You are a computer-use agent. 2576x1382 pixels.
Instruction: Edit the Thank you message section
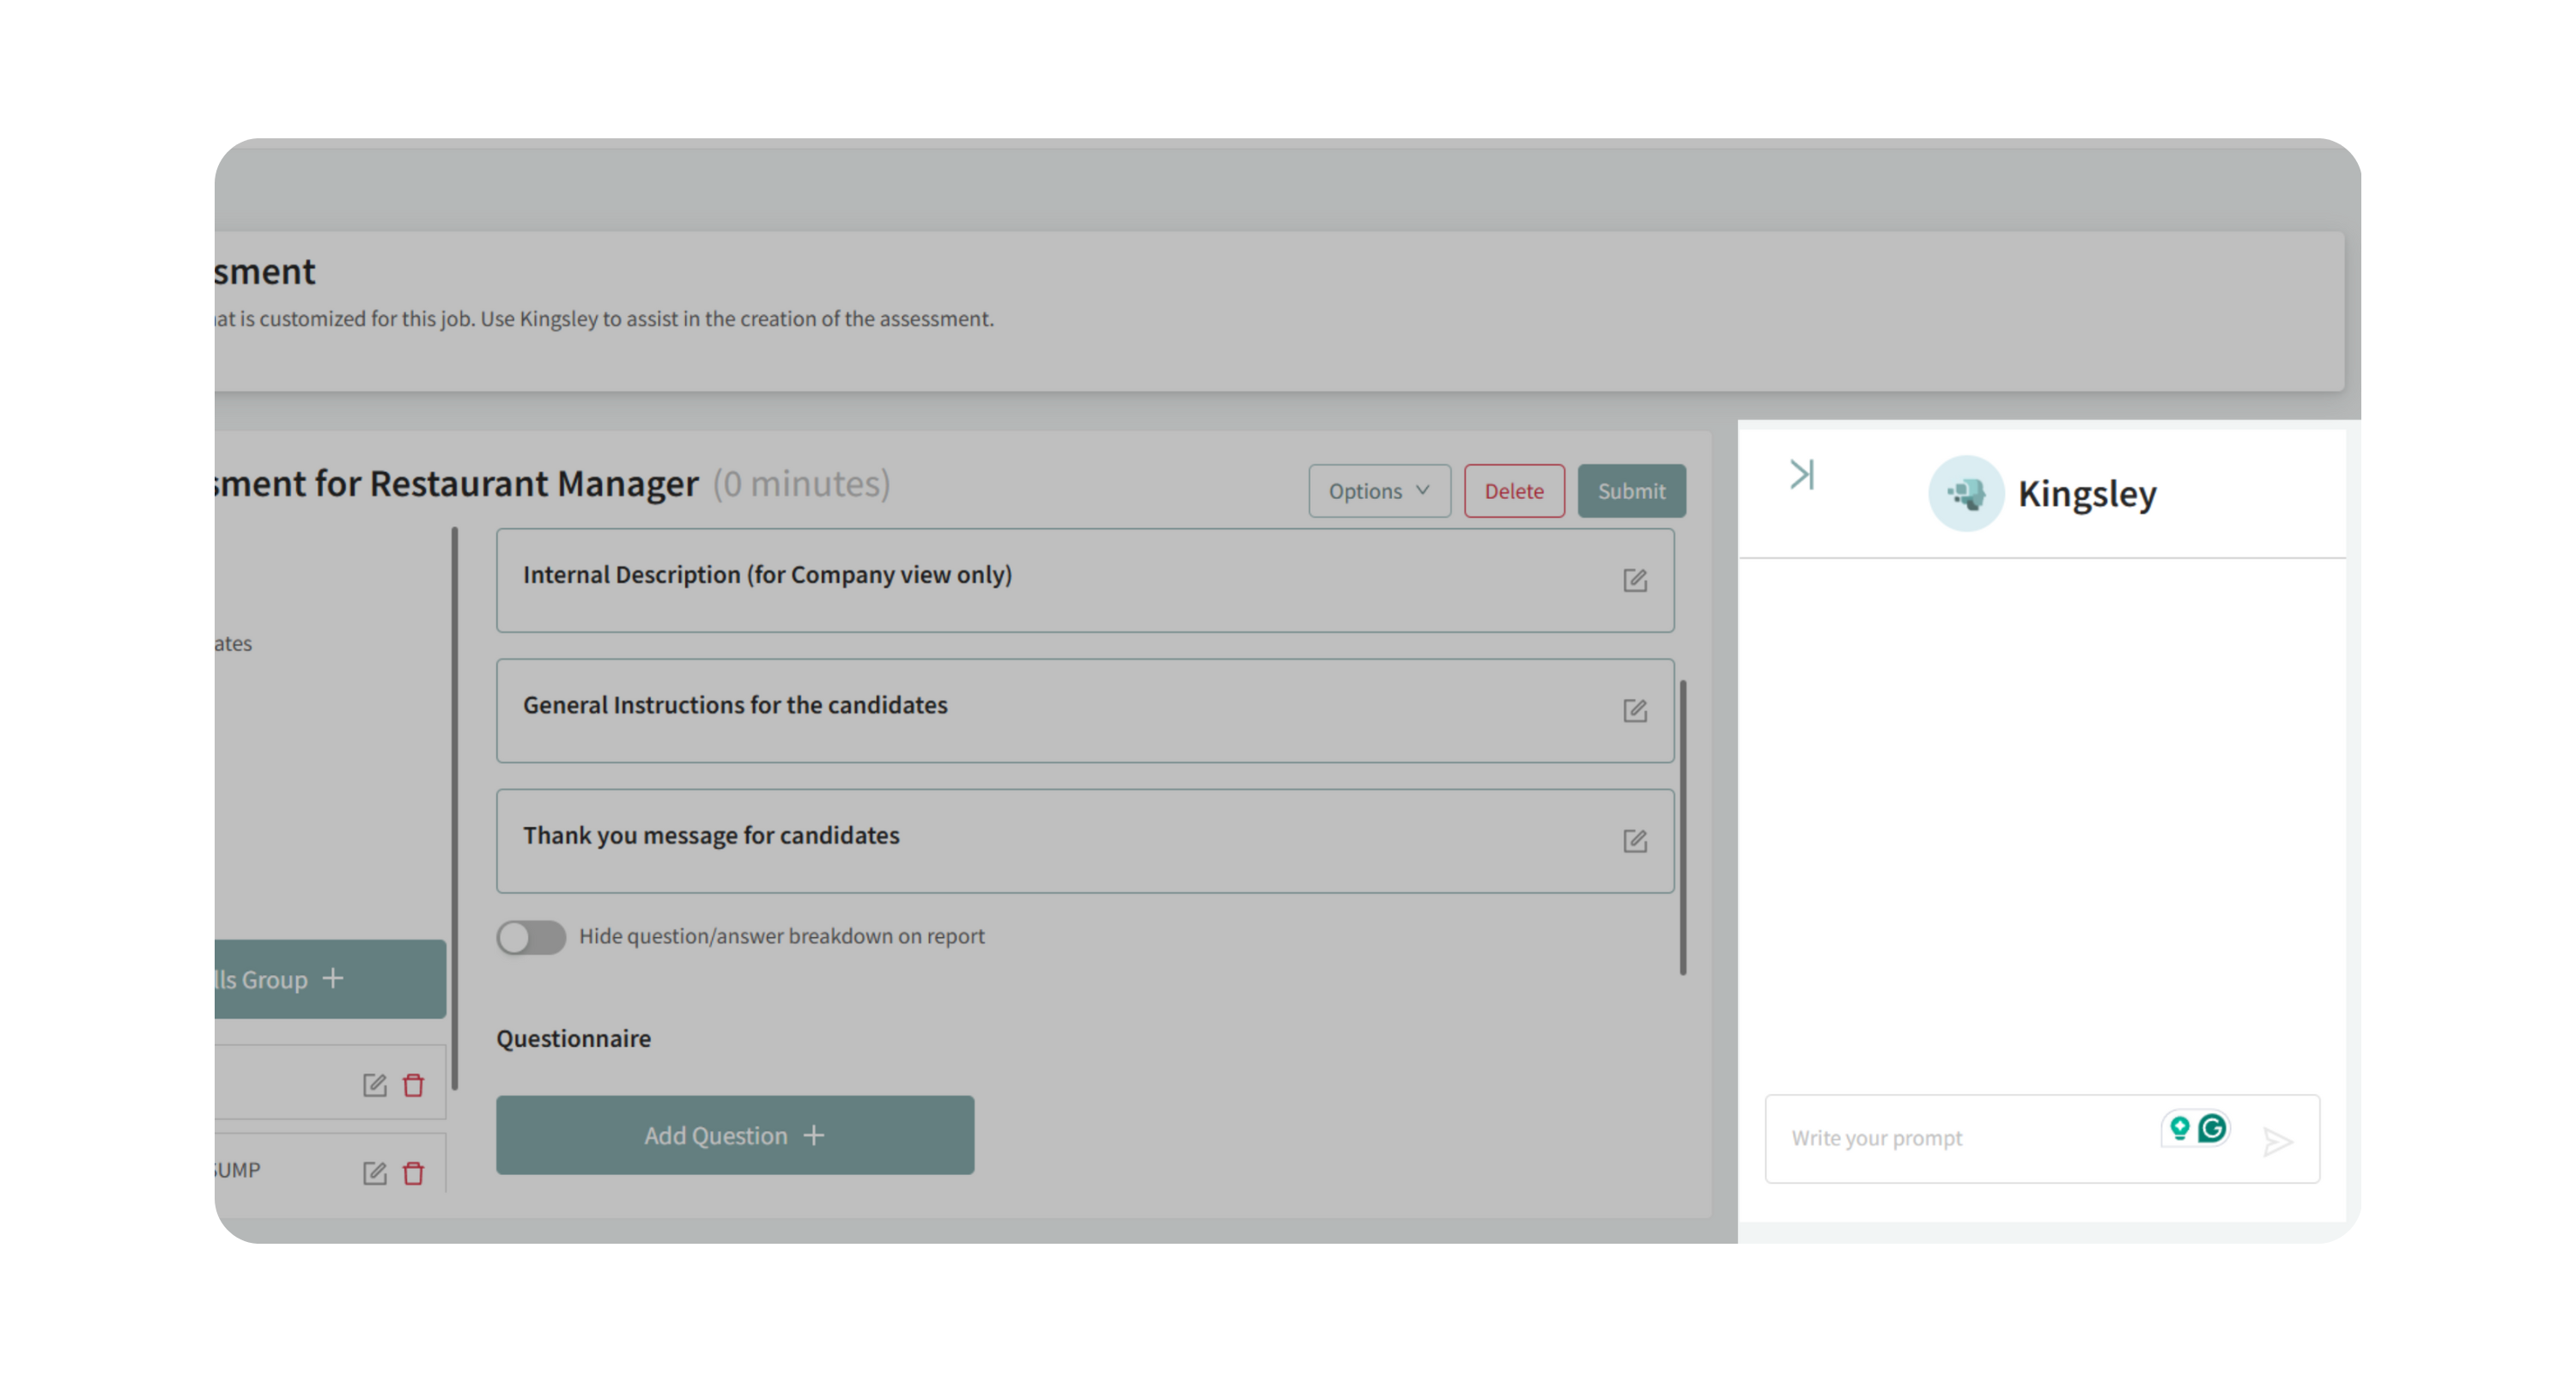point(1634,841)
